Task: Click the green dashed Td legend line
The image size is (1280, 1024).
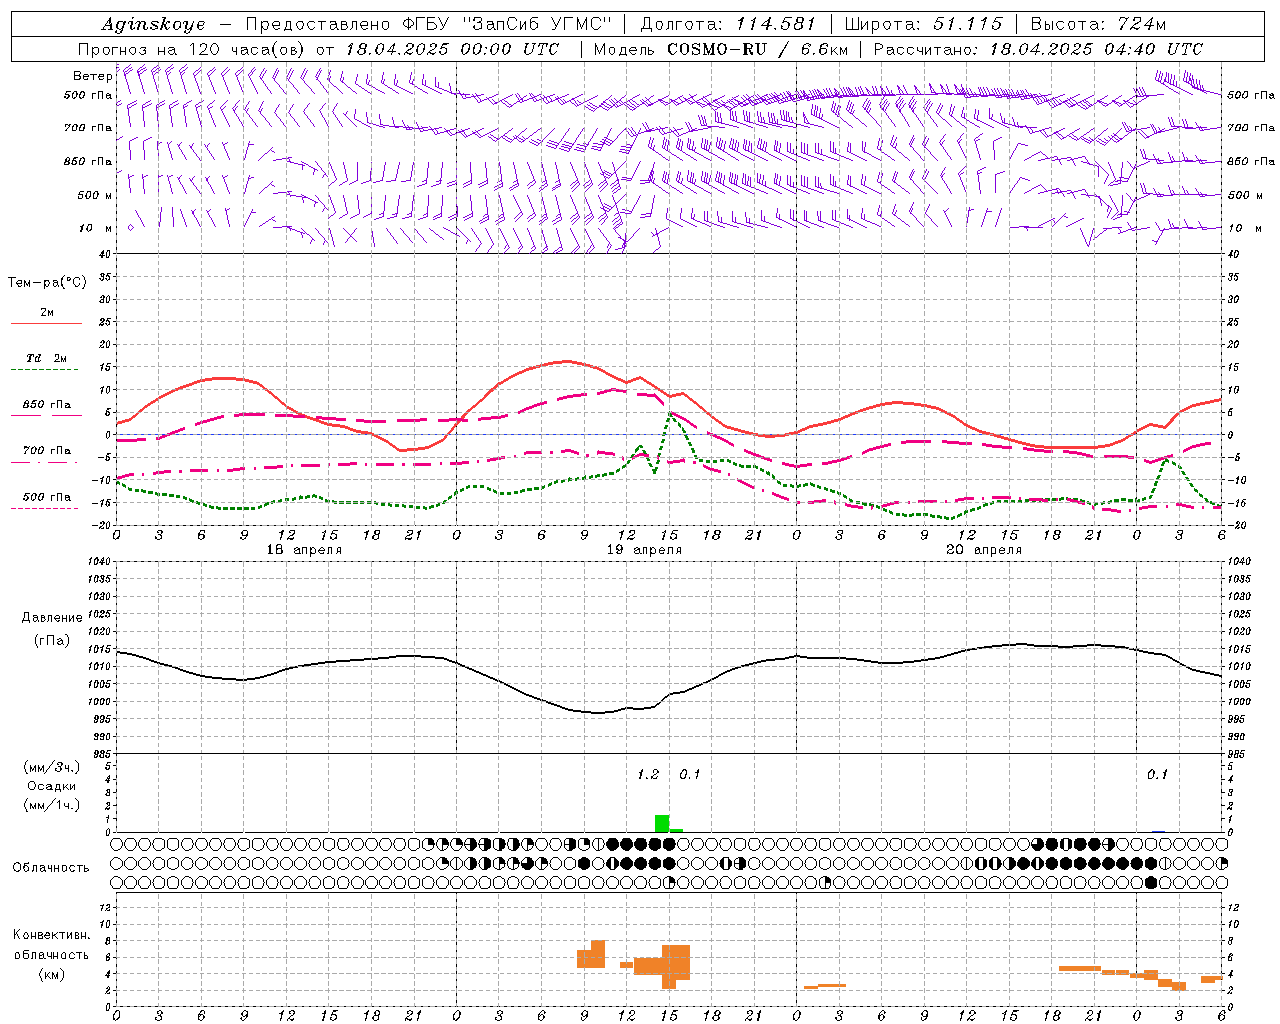Action: pyautogui.click(x=44, y=370)
